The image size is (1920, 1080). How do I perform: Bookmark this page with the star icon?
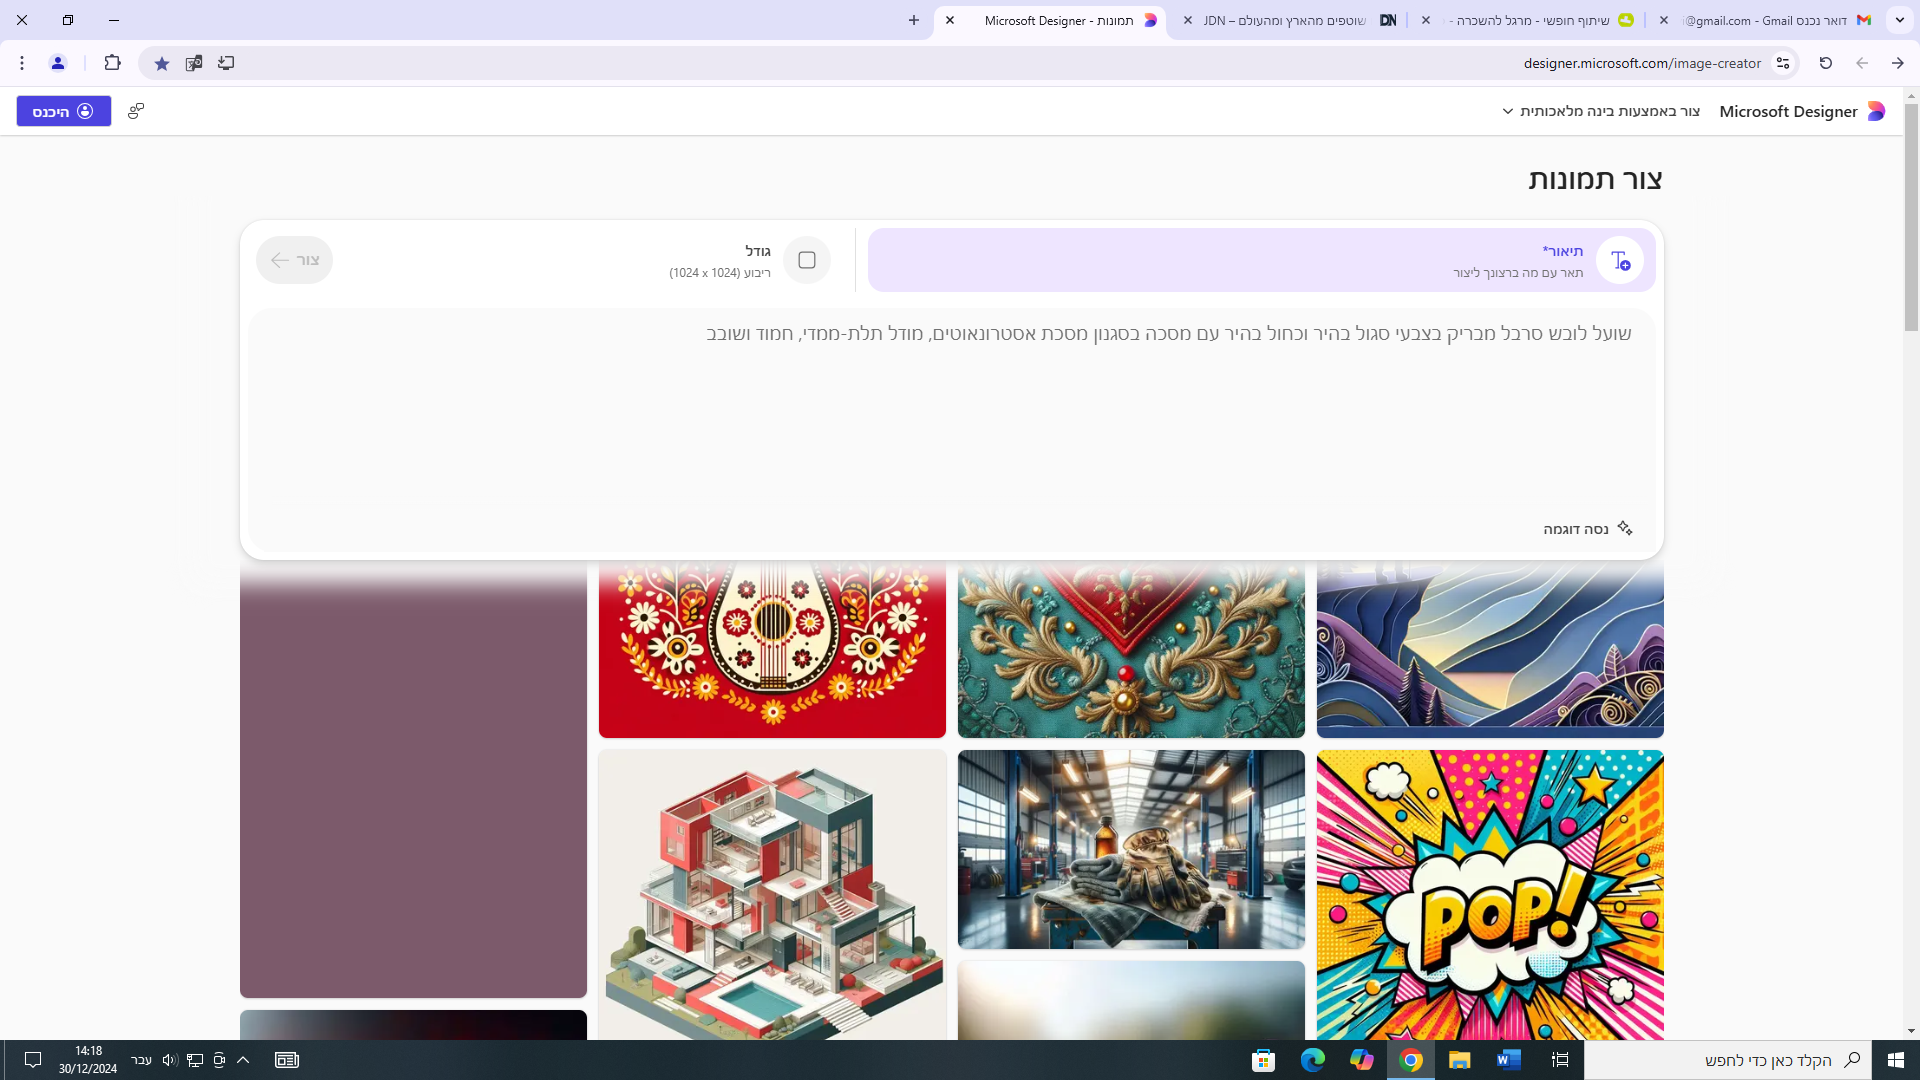pyautogui.click(x=162, y=63)
